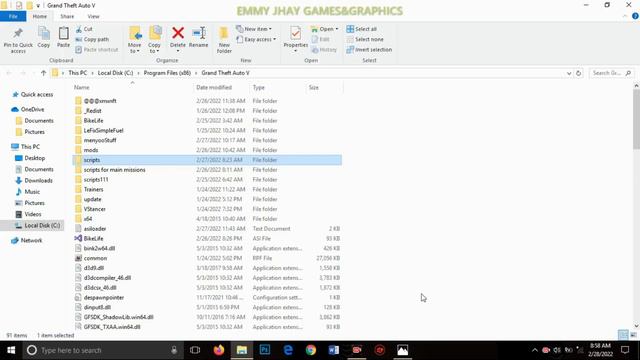640x360 pixels.
Task: Refresh the address bar location
Action: [578, 73]
